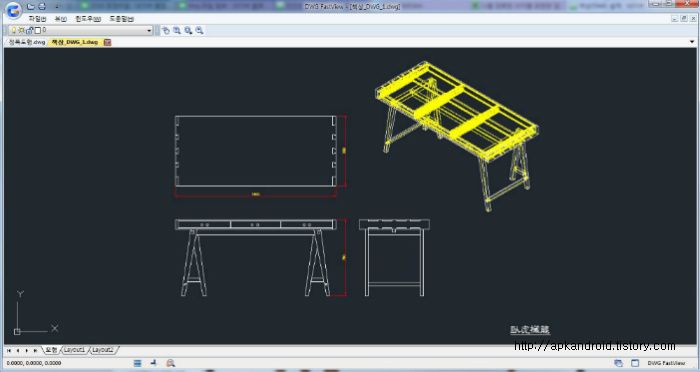Toggle layer freeze sun icon
The width and height of the screenshot is (700, 372).
point(21,30)
